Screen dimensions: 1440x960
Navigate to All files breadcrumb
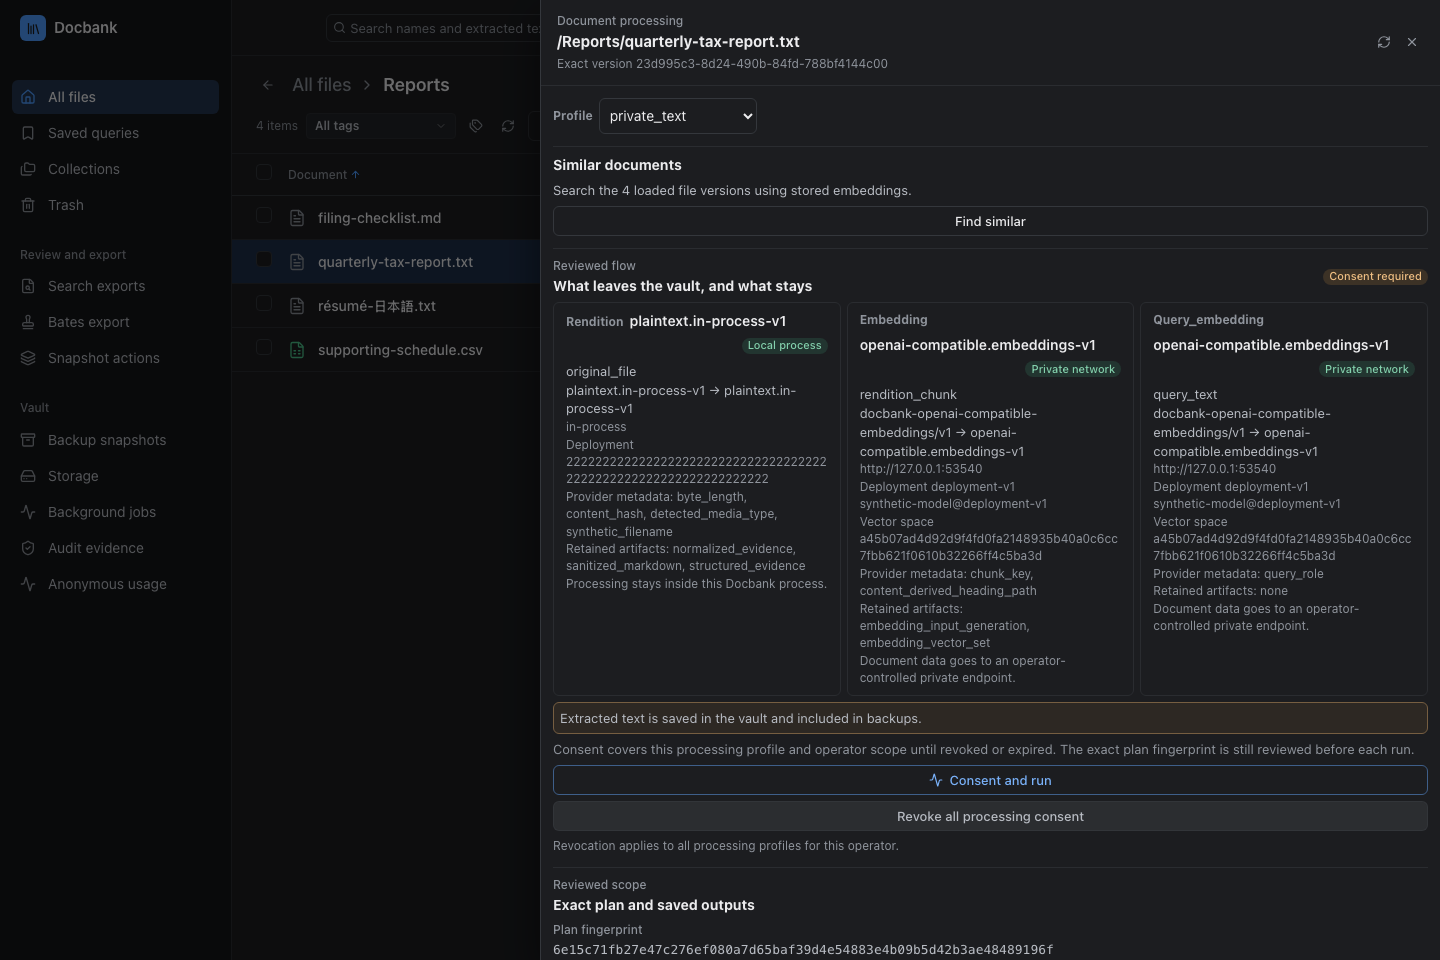pos(321,85)
